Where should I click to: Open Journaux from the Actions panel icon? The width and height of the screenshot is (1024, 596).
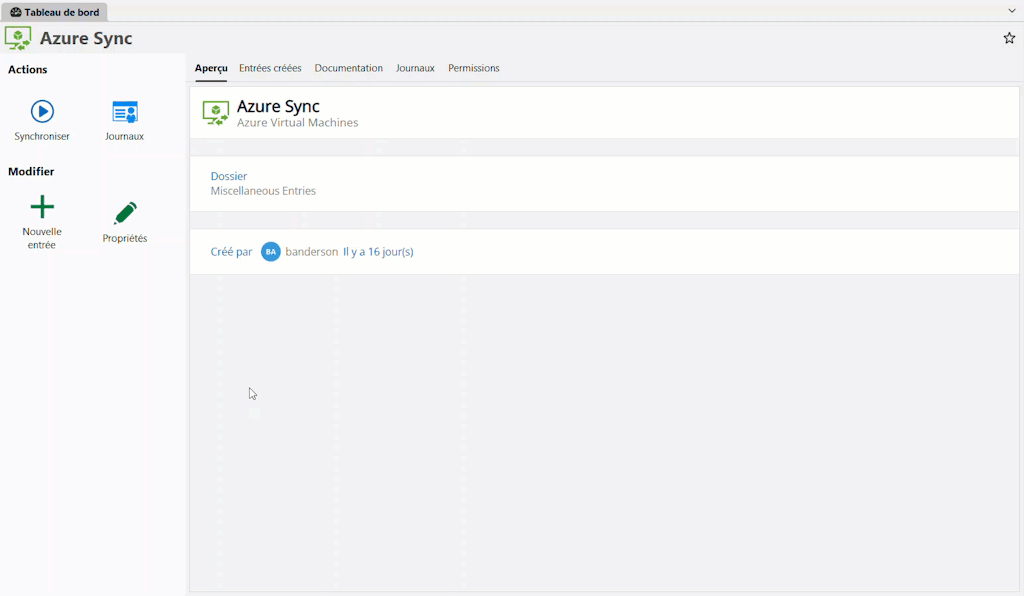(x=124, y=112)
